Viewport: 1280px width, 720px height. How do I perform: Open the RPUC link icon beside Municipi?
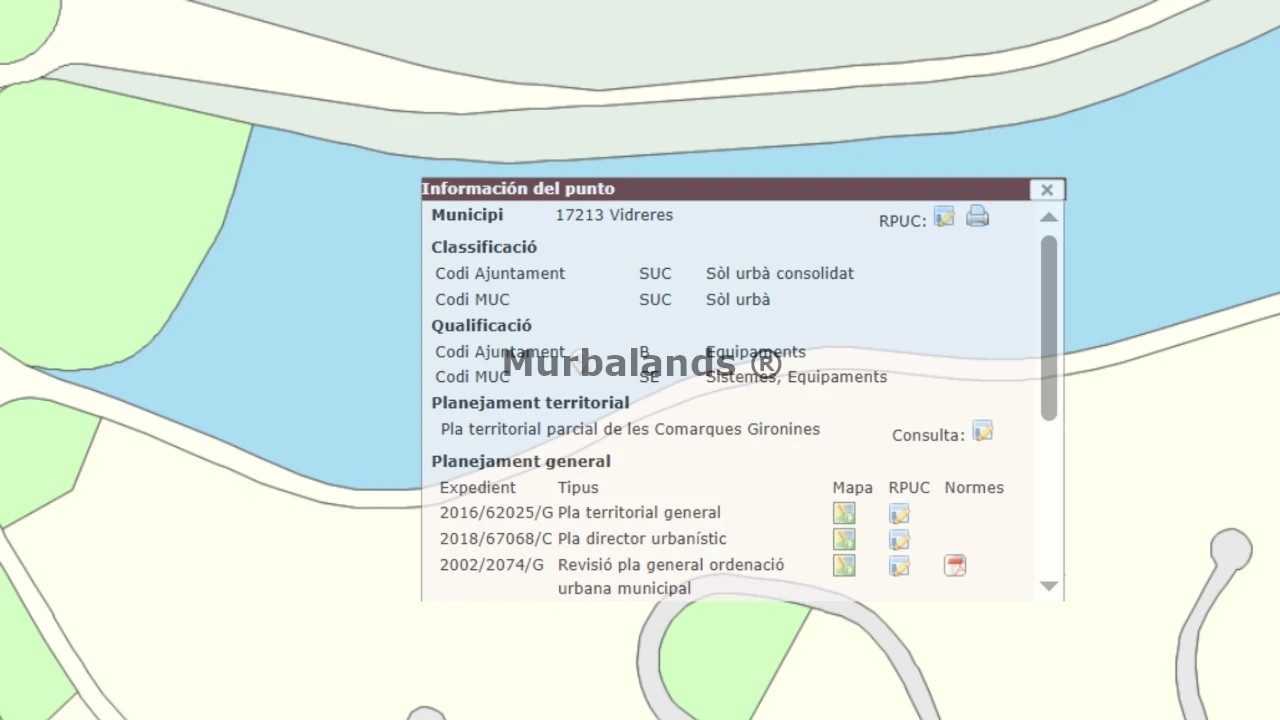[x=944, y=216]
